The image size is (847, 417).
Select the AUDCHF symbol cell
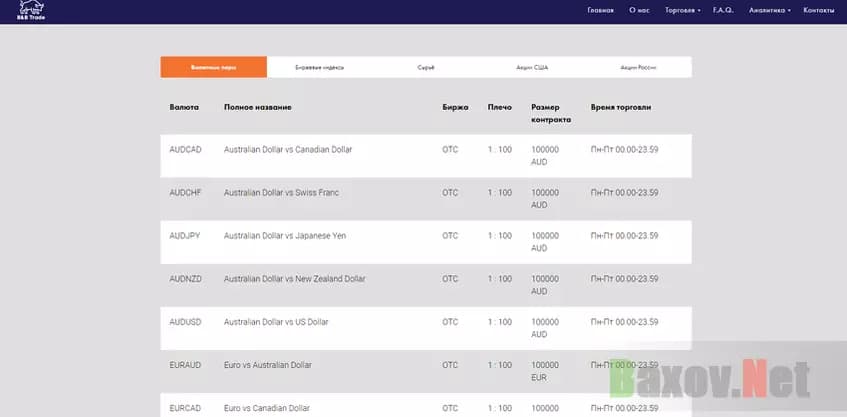coord(186,193)
